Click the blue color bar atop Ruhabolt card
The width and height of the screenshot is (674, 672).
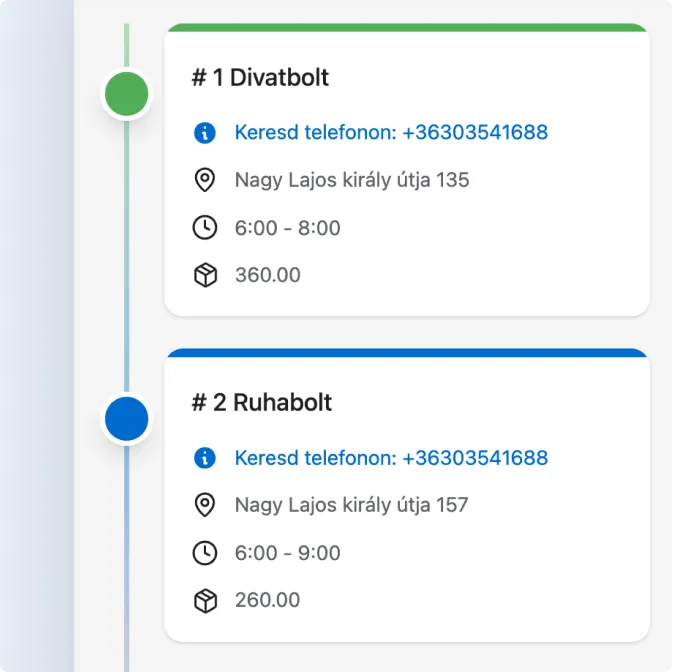pyautogui.click(x=407, y=353)
